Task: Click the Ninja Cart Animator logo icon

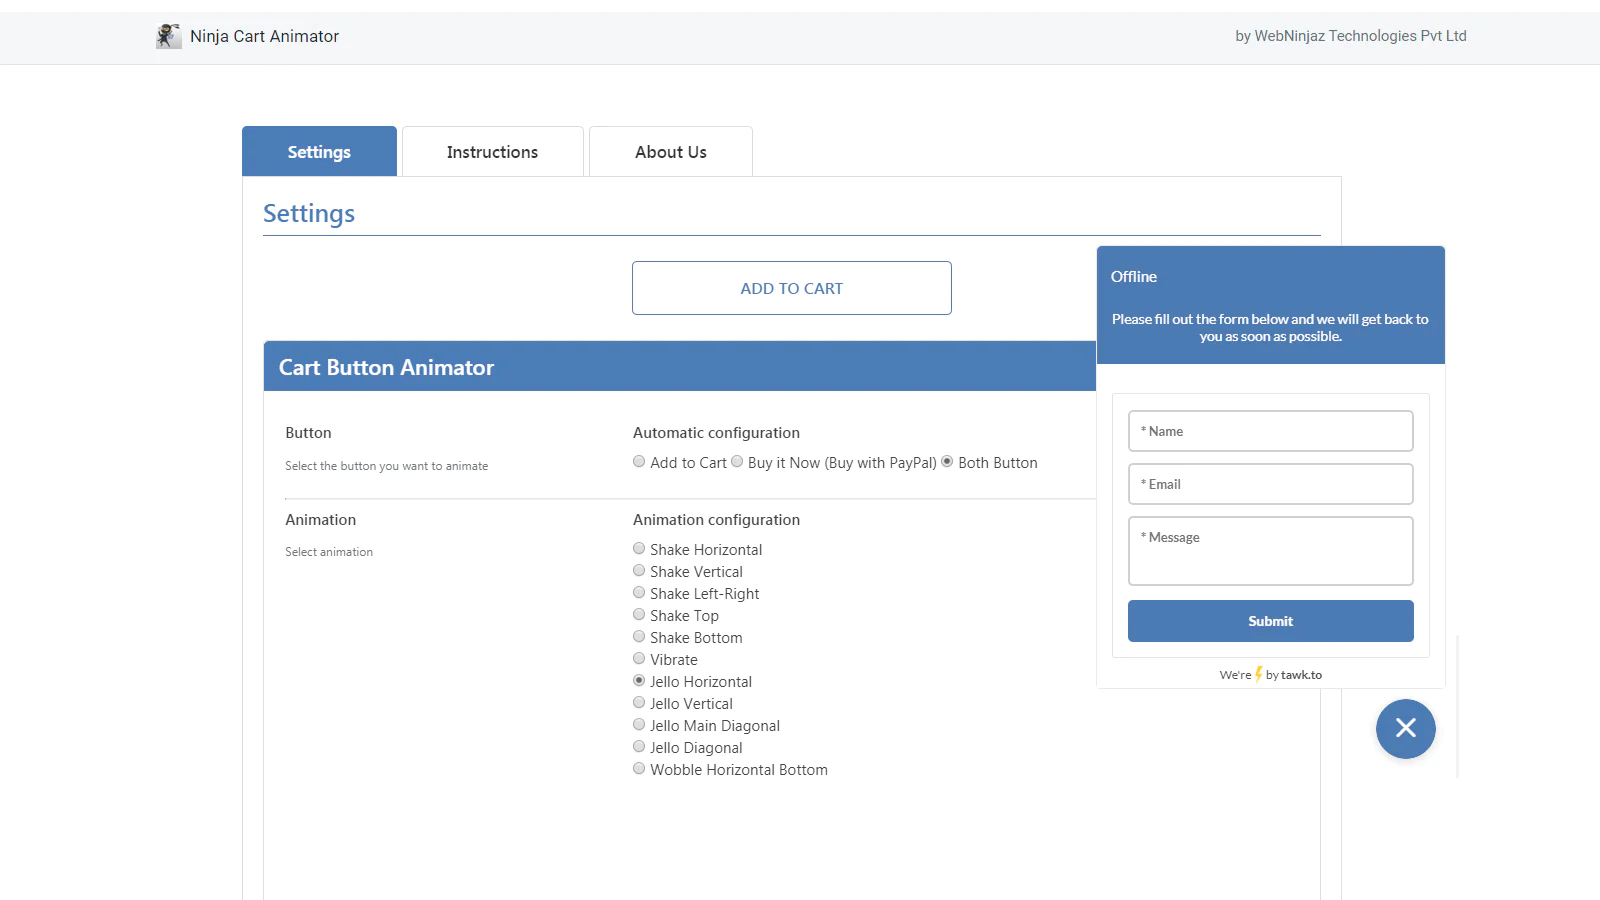Action: 169,36
